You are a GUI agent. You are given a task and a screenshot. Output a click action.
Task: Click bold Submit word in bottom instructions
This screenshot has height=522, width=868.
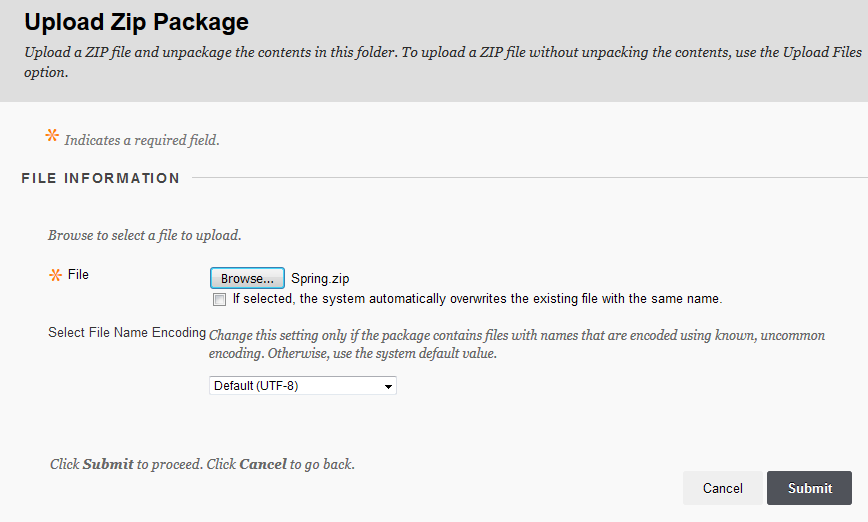coord(108,464)
